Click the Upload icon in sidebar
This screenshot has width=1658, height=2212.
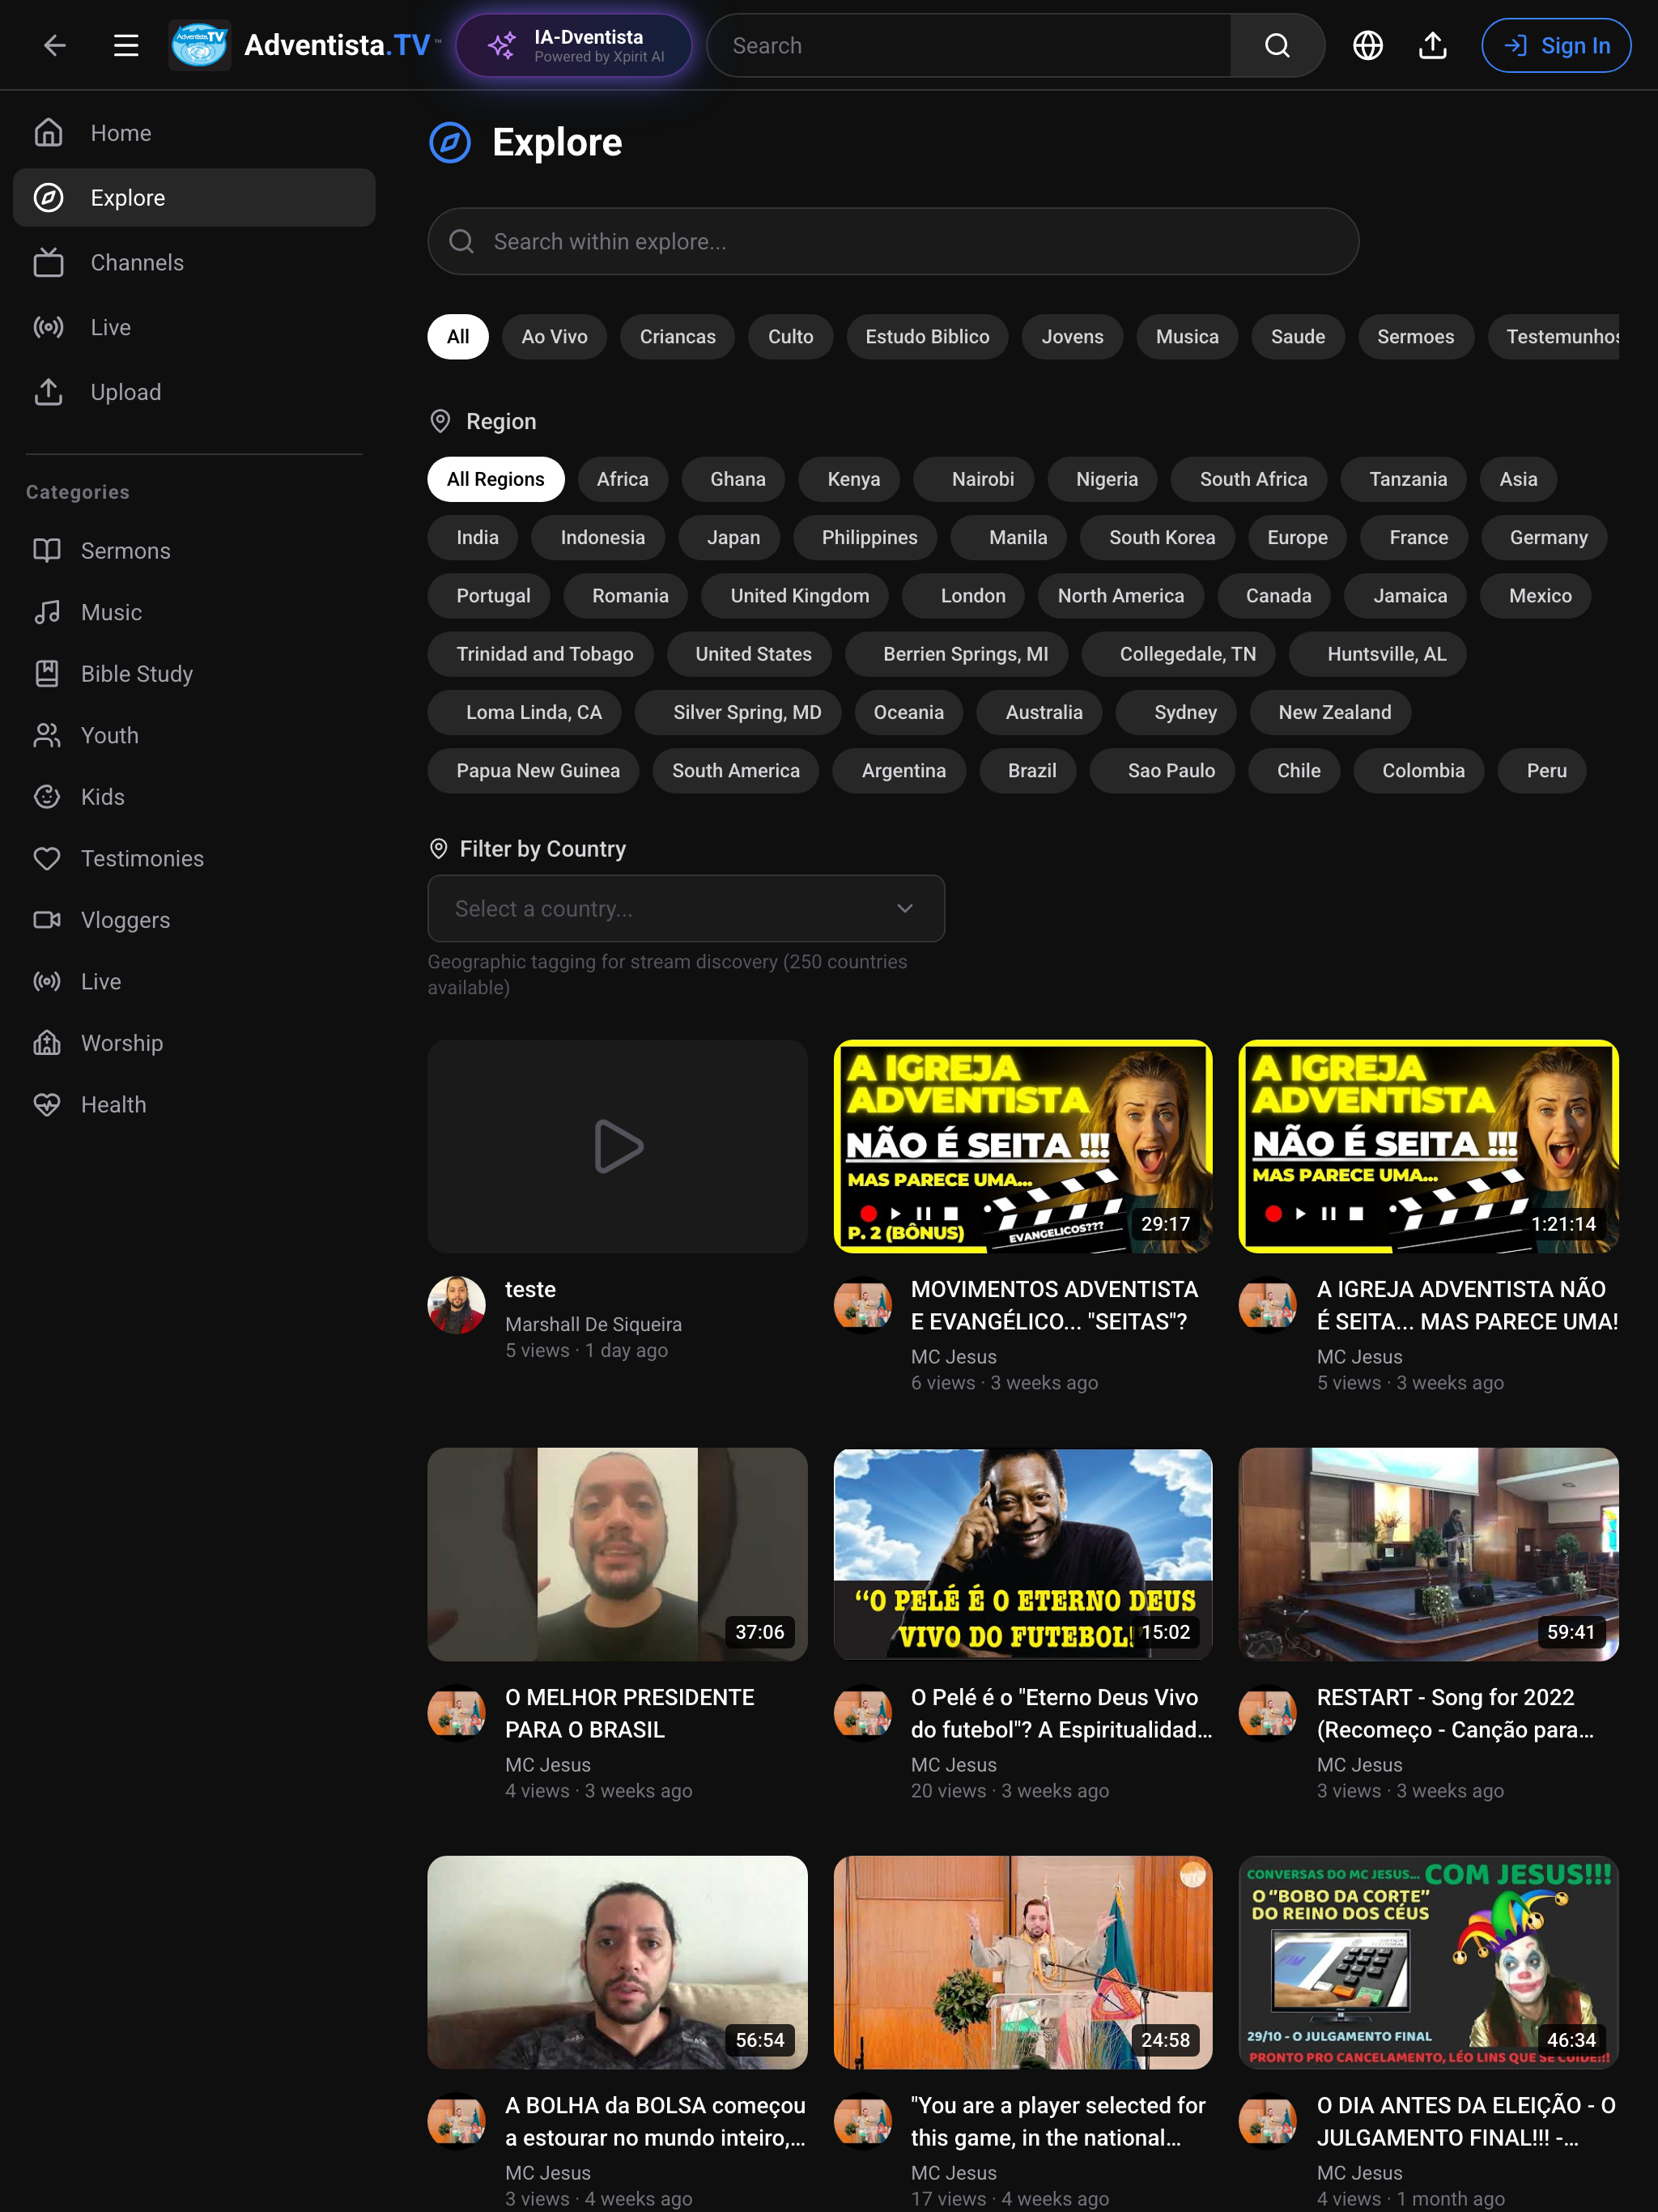point(48,392)
